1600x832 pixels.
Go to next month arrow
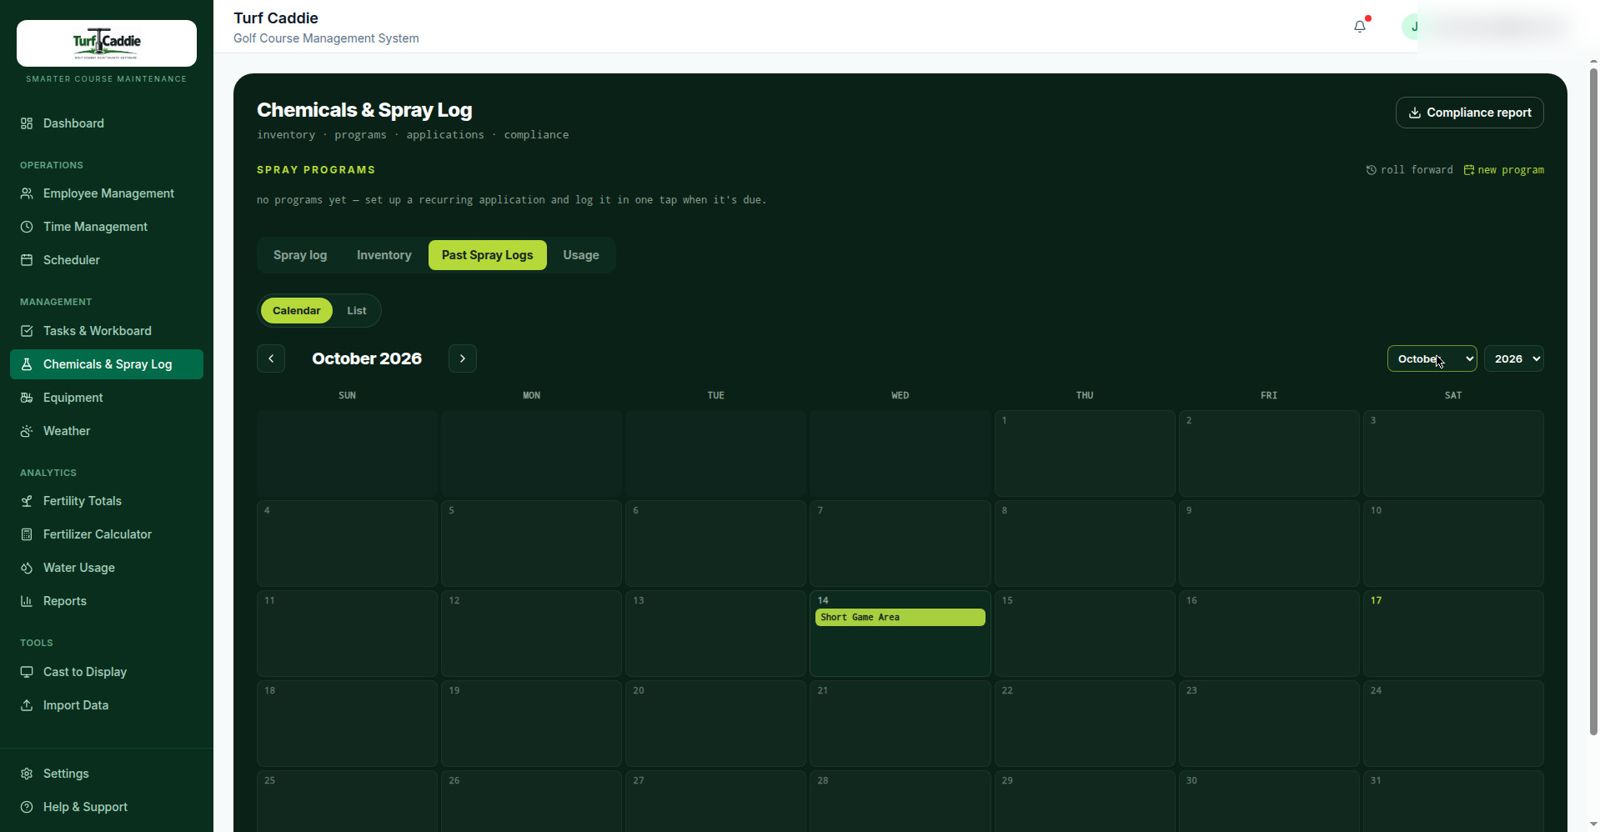pyautogui.click(x=462, y=359)
